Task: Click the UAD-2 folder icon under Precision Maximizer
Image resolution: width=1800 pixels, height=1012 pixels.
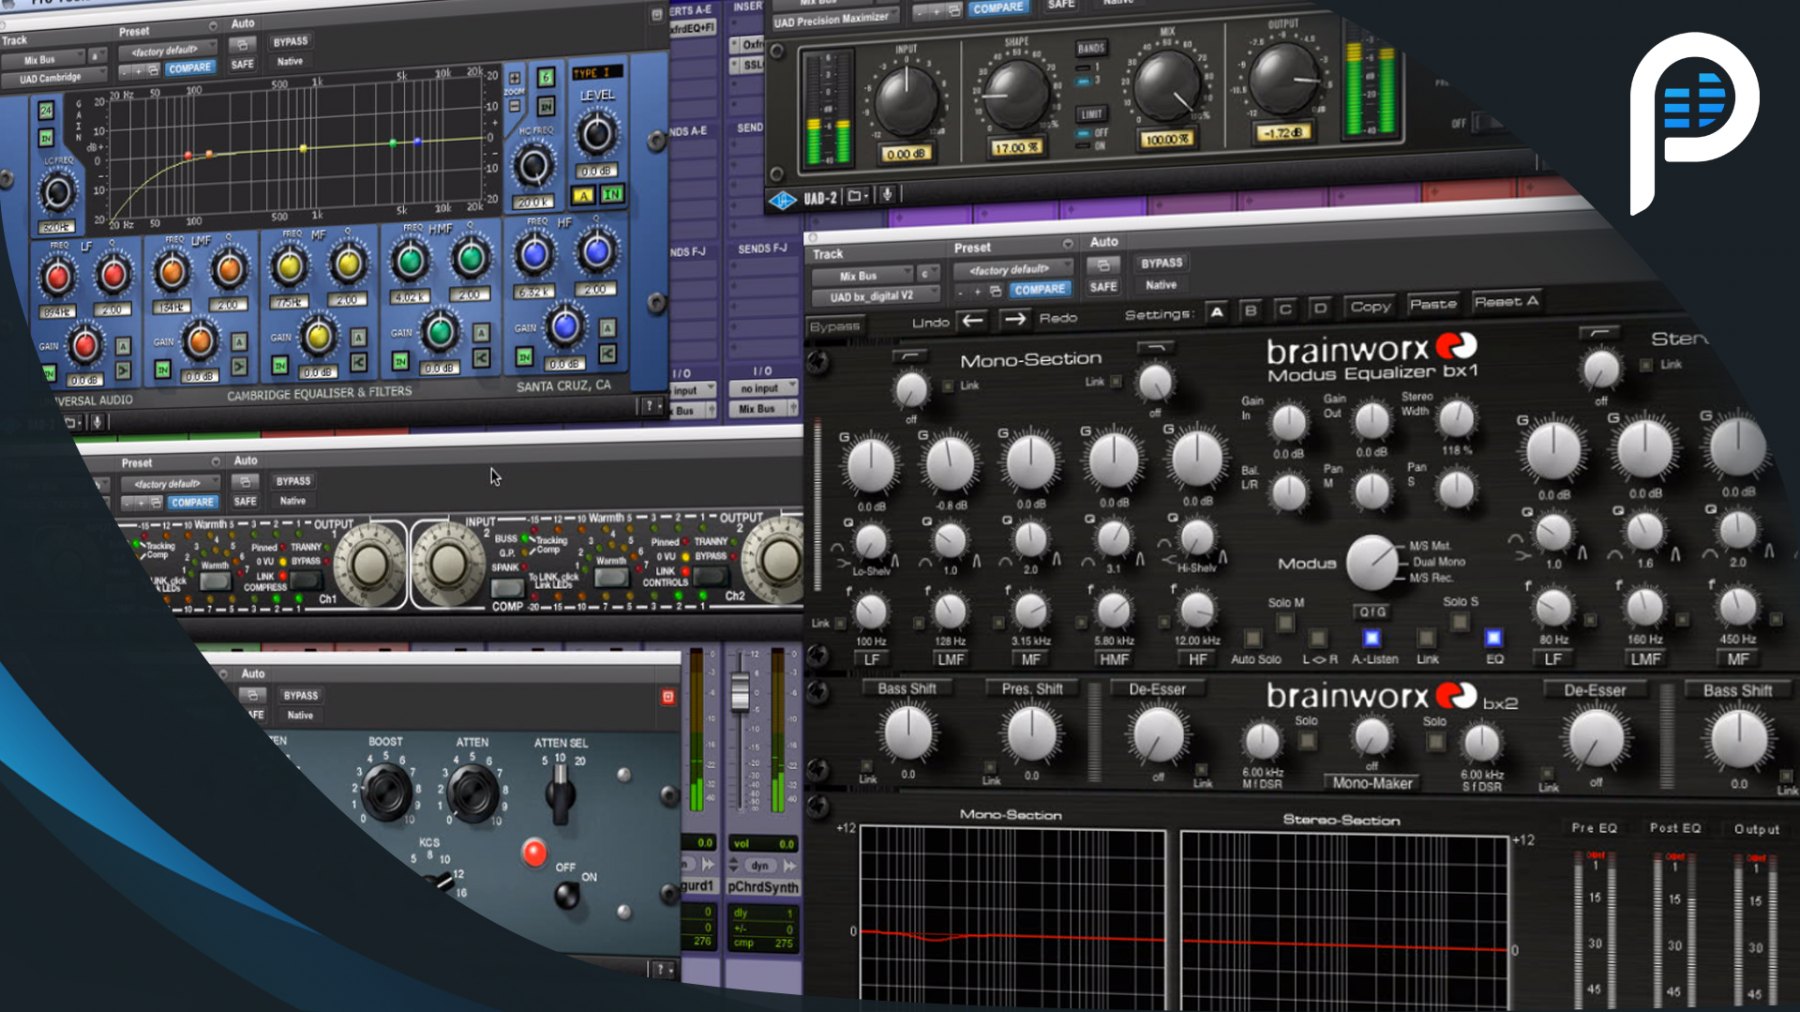Action: tap(857, 196)
